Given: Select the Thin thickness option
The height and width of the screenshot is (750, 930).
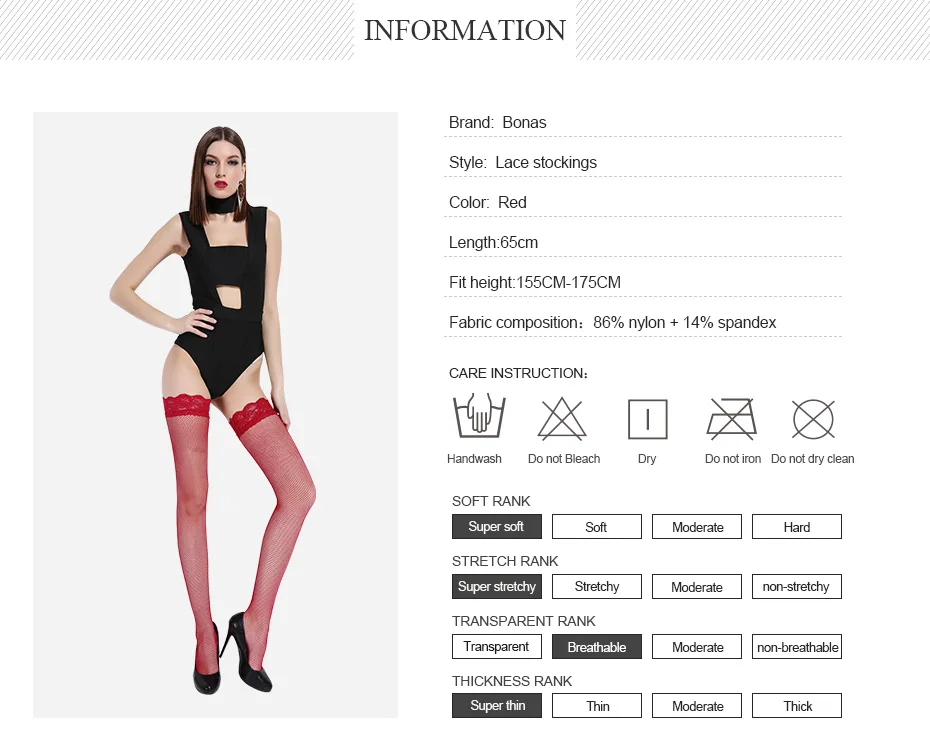Looking at the screenshot, I should click(597, 706).
